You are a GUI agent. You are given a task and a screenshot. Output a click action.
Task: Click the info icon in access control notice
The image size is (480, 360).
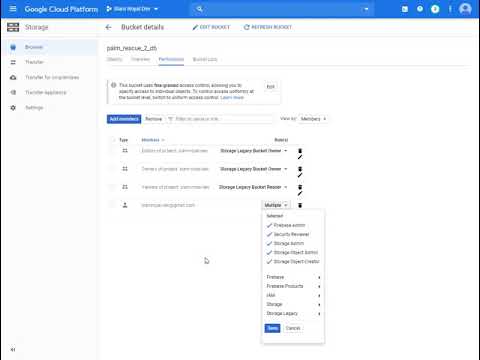pos(113,85)
